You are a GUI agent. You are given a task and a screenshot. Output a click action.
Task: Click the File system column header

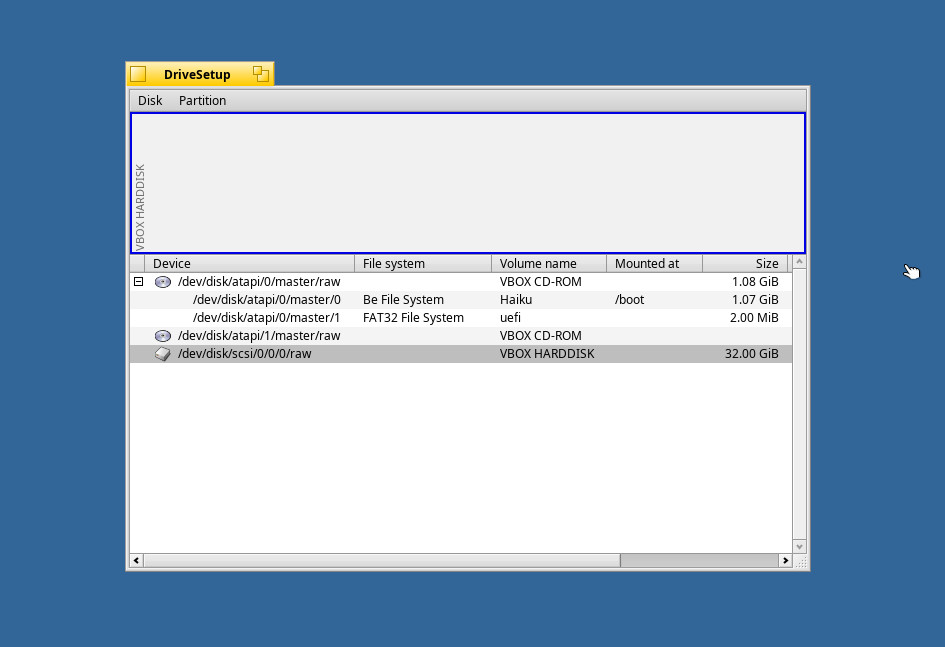[x=422, y=264]
